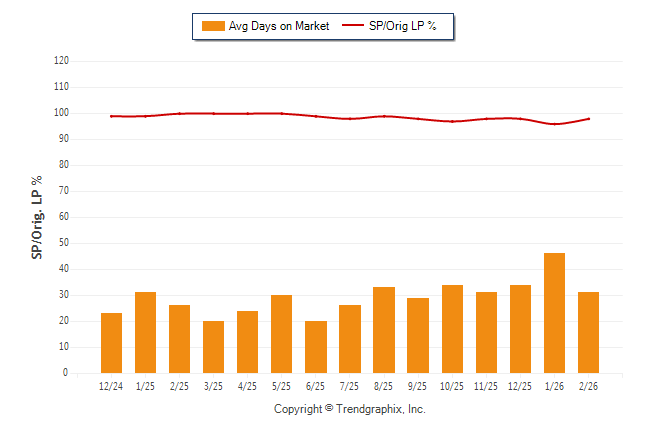
Task: Select the tallest bar for 1/26
Action: [x=554, y=313]
